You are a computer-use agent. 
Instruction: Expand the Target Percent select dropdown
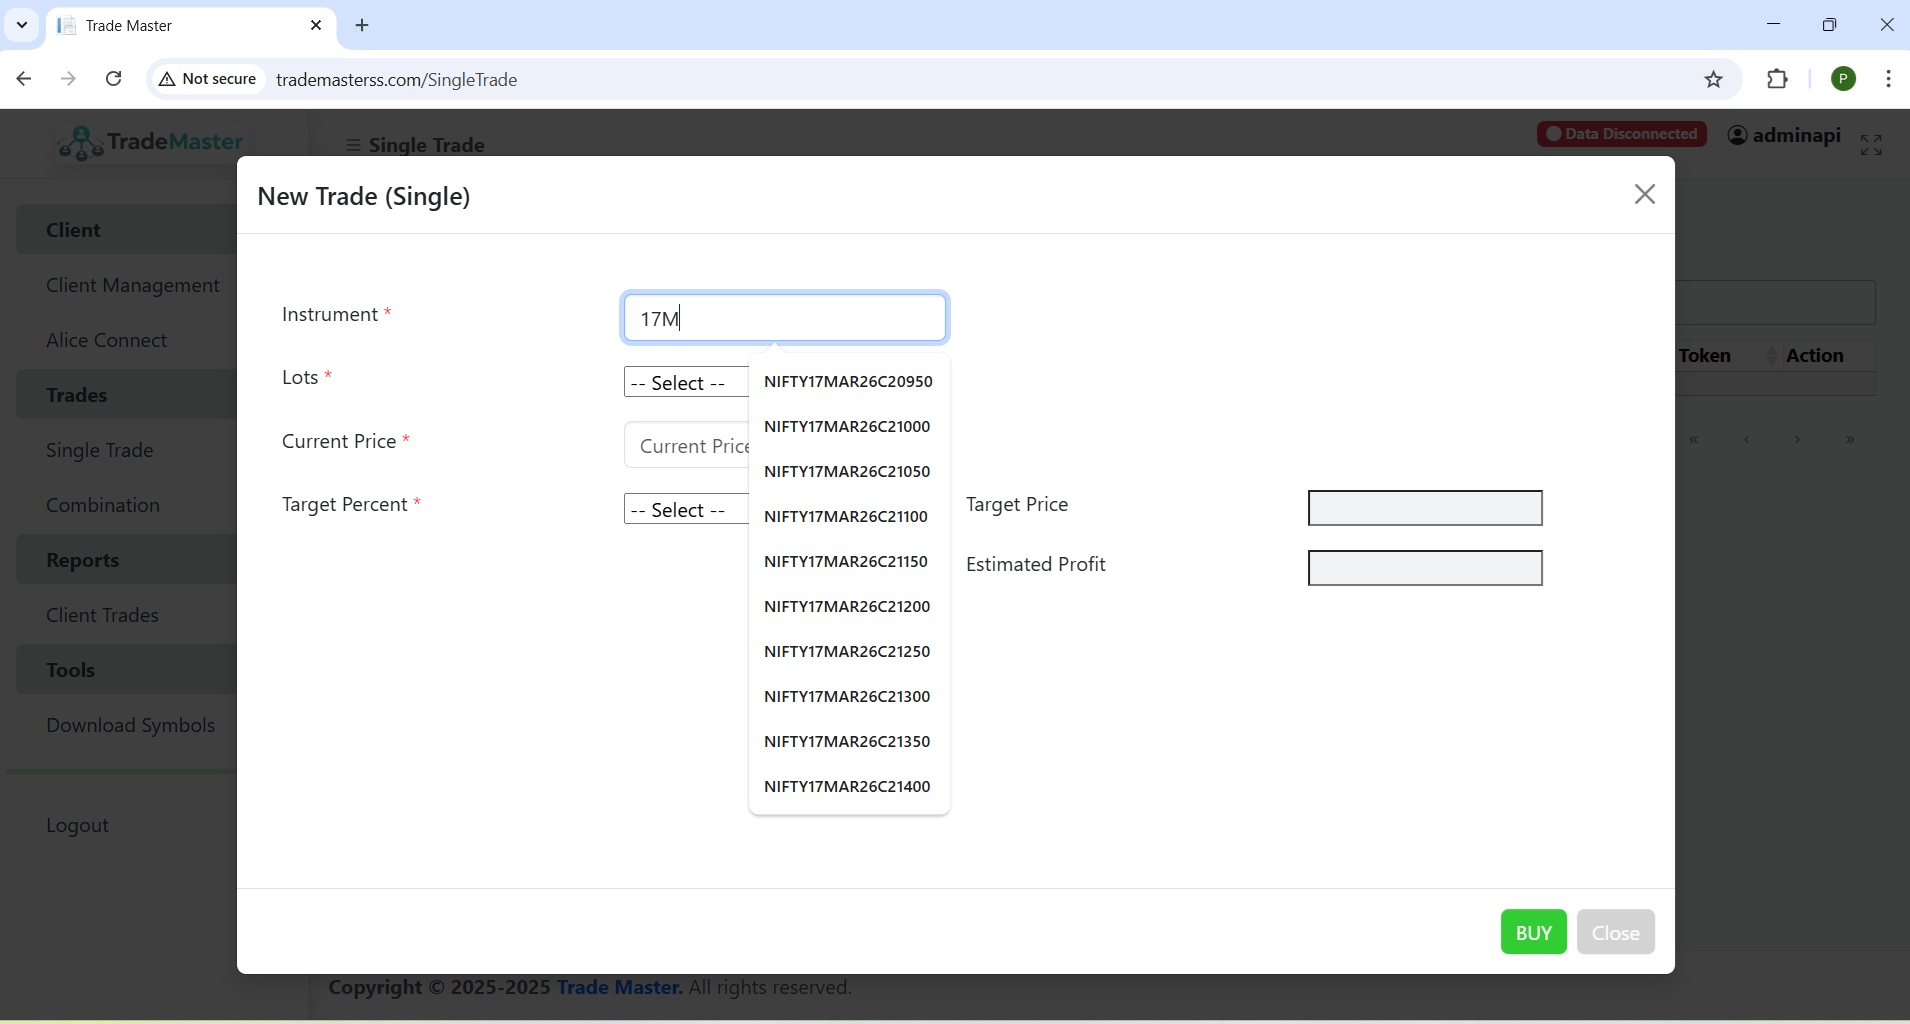pos(685,510)
